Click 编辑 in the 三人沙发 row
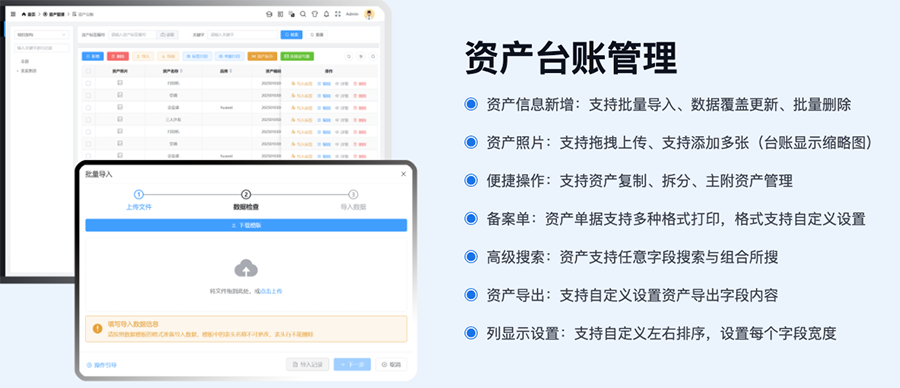The width and height of the screenshot is (900, 388). point(324,120)
